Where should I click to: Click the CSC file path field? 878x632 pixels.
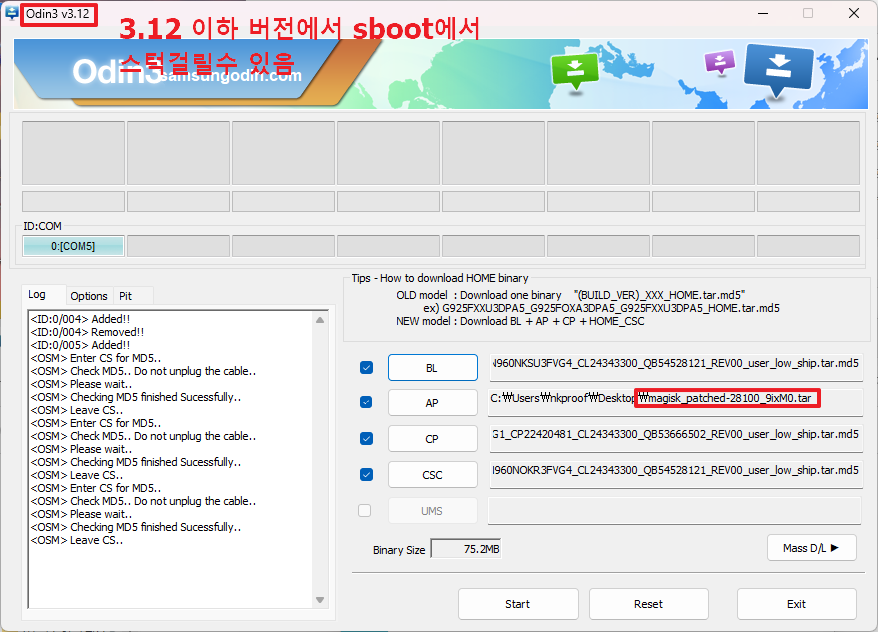[675, 475]
